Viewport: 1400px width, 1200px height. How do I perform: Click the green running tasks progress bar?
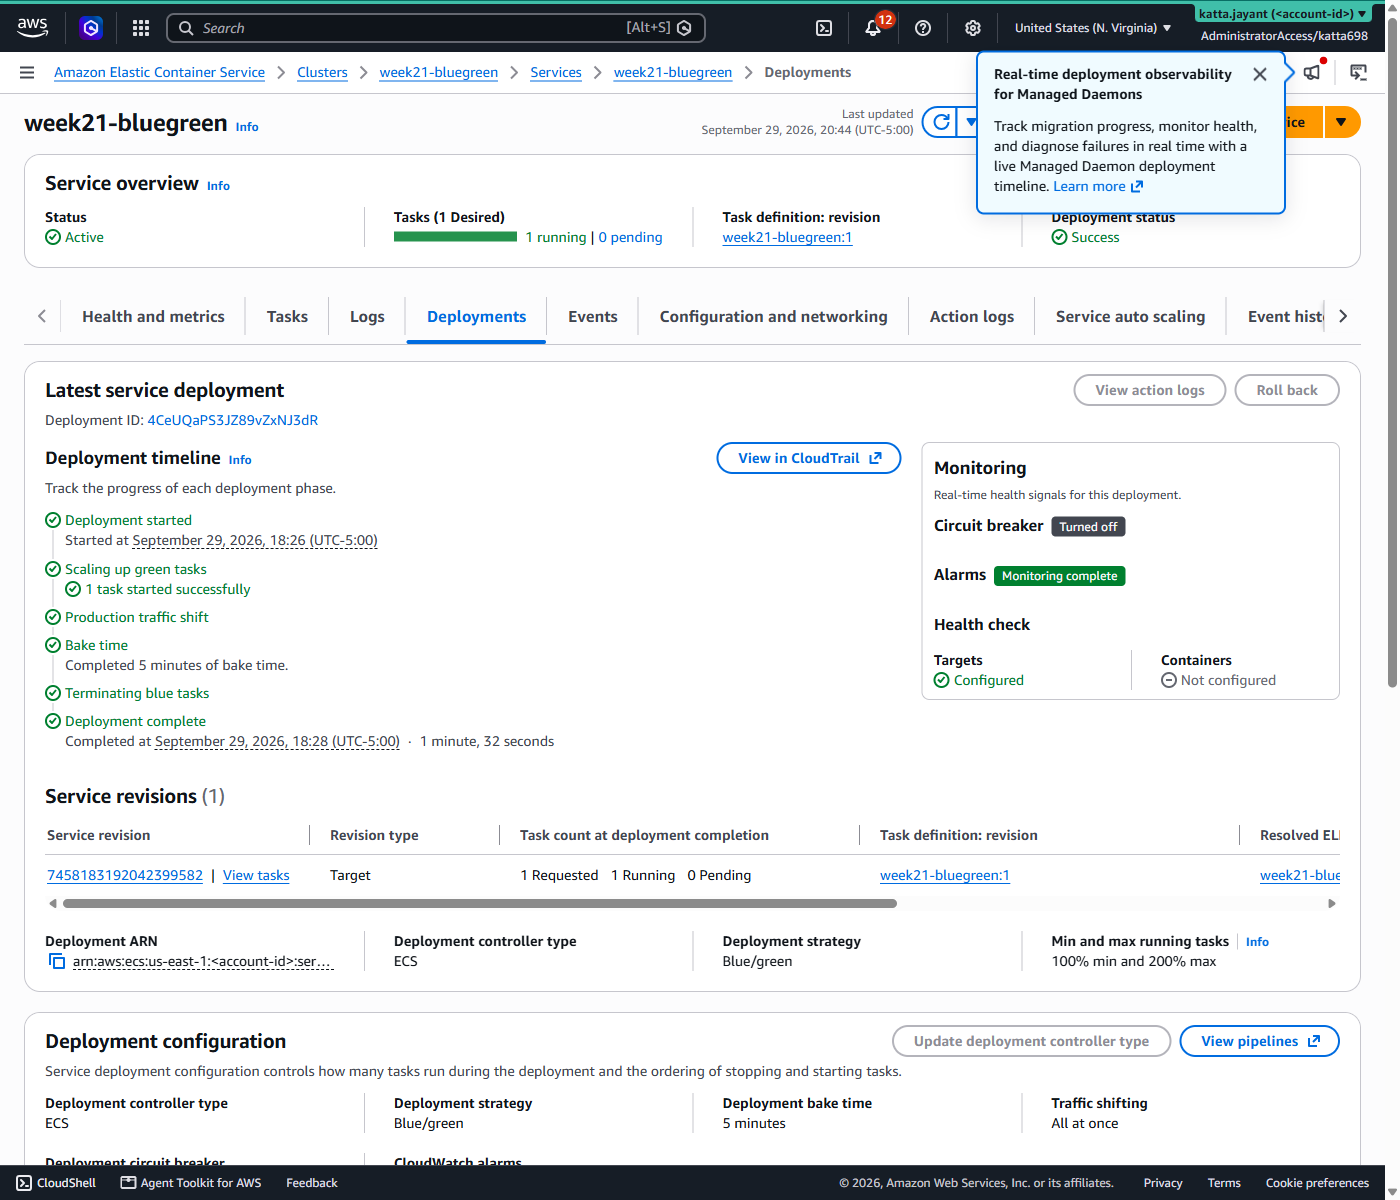click(456, 237)
